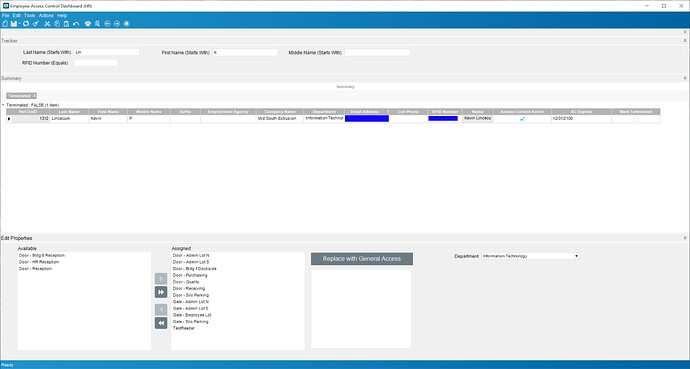Click the Paste clipboard icon

(66, 24)
